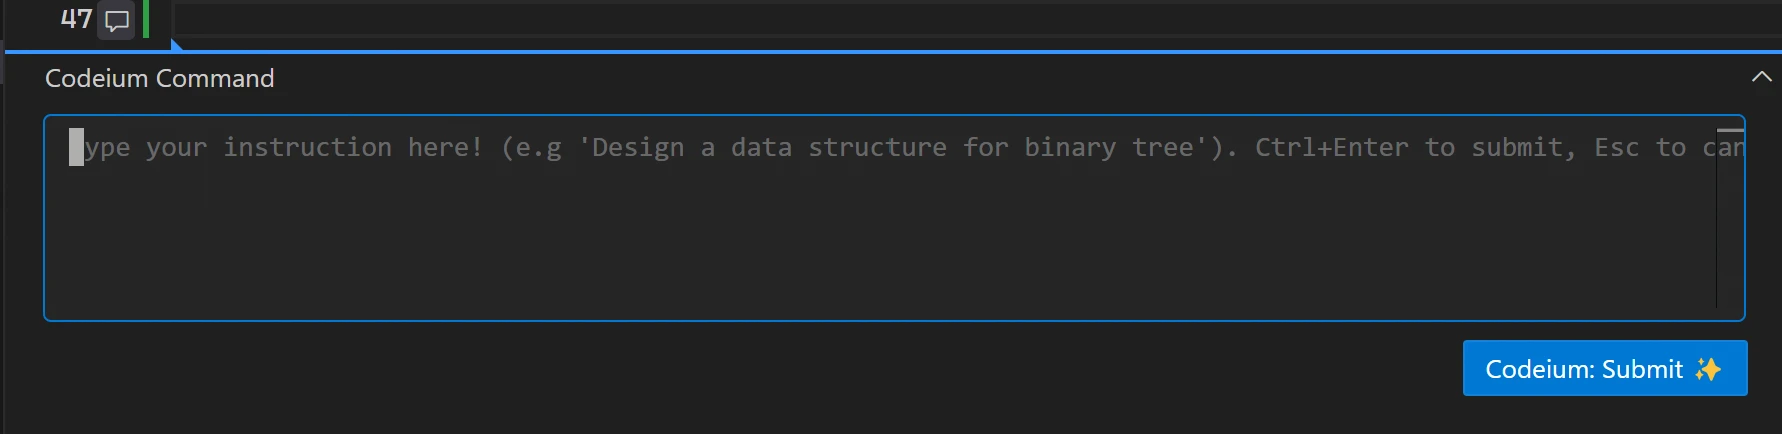Image resolution: width=1782 pixels, height=434 pixels.
Task: Click the sparkle icon on the Submit button
Action: [1708, 369]
